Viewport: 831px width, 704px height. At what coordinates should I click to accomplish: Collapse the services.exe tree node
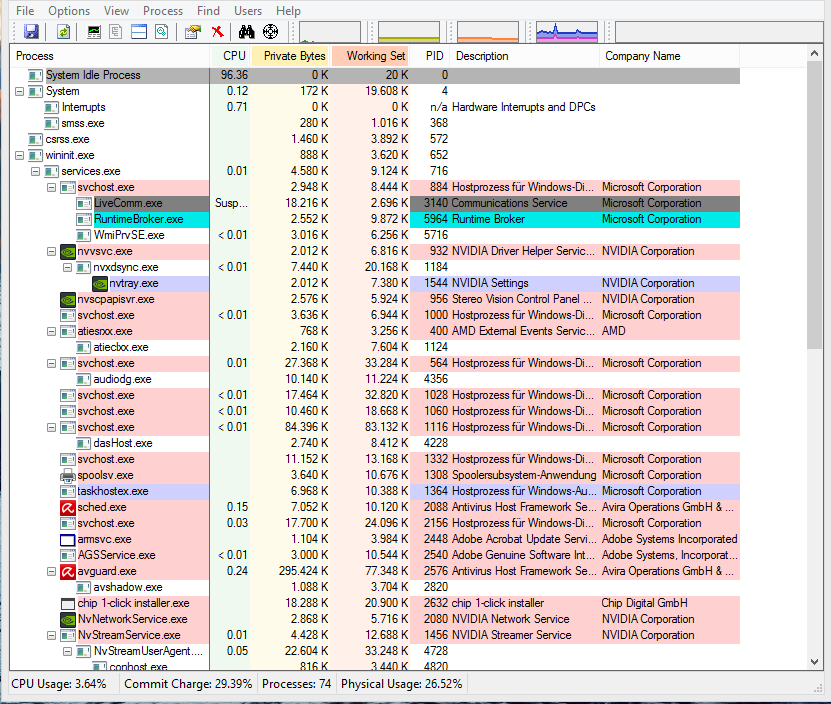tap(36, 171)
